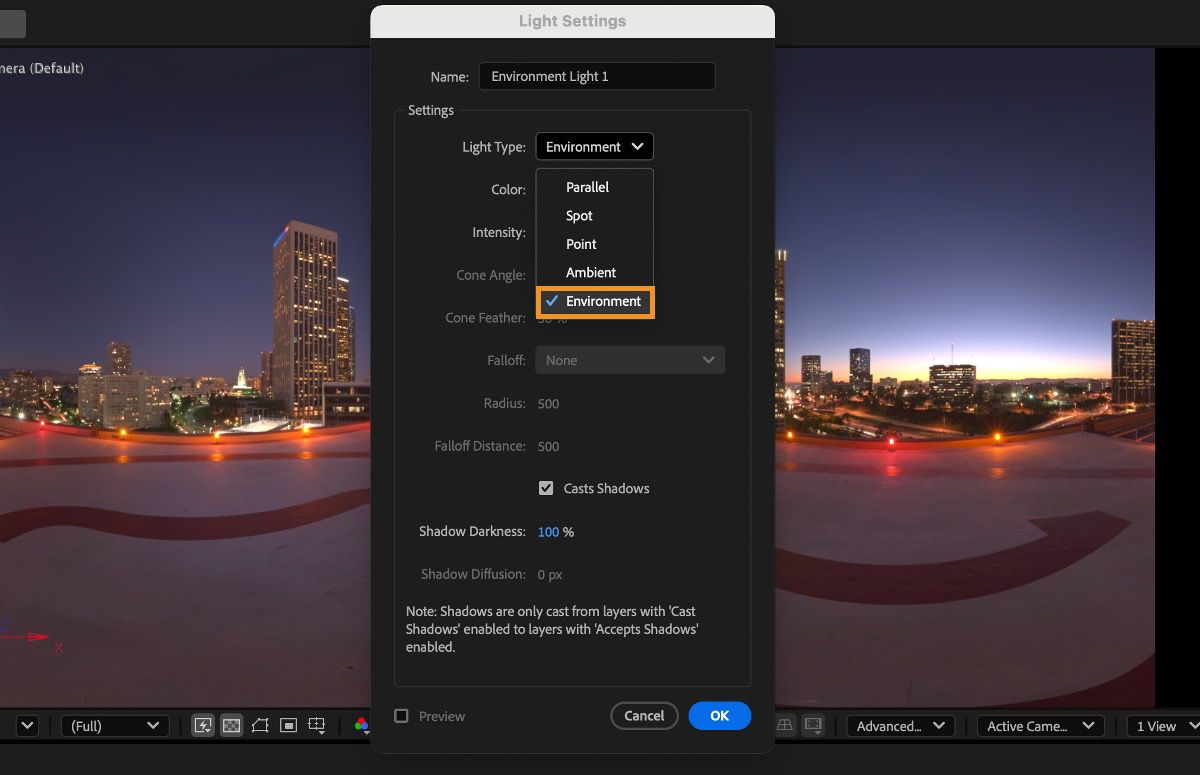This screenshot has width=1200, height=775.
Task: Toggle the transparency grid icon
Action: click(x=231, y=726)
